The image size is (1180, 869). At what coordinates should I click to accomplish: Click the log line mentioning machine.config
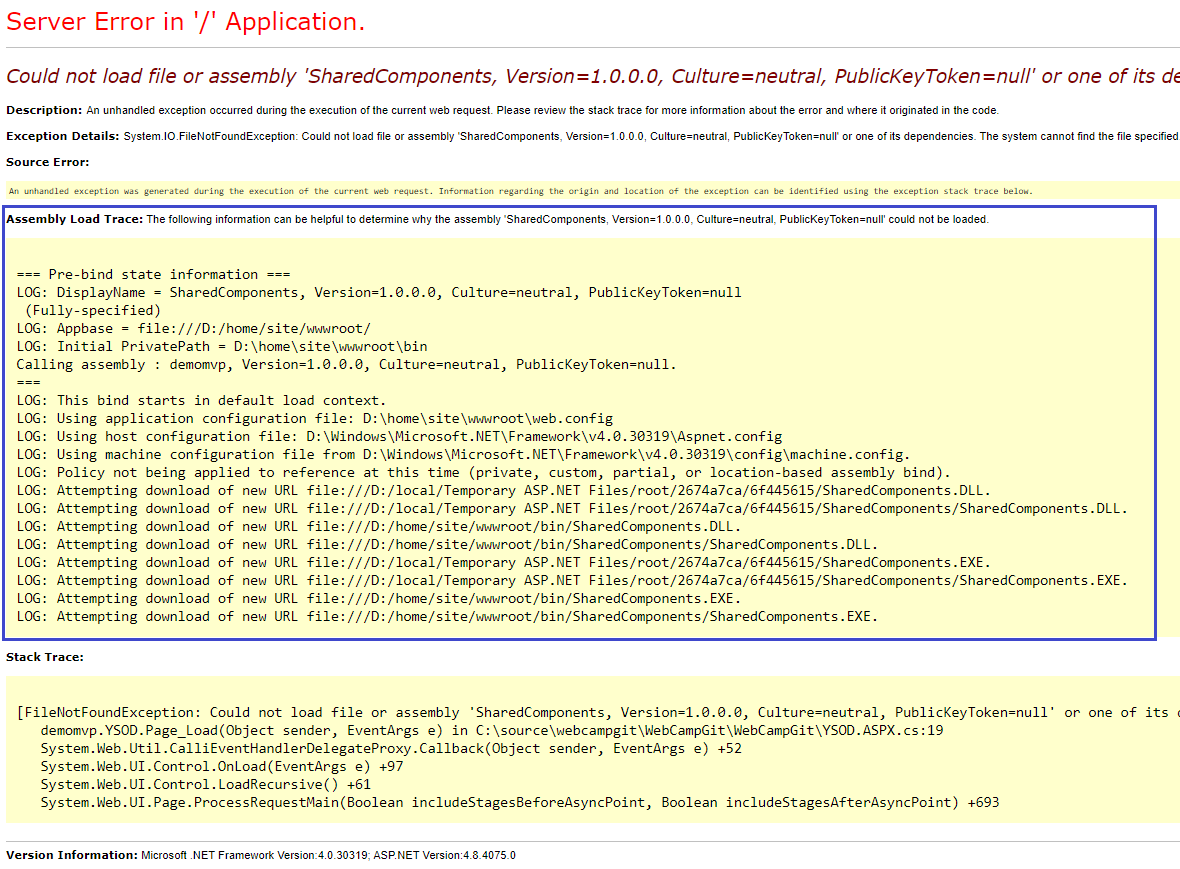tap(463, 454)
